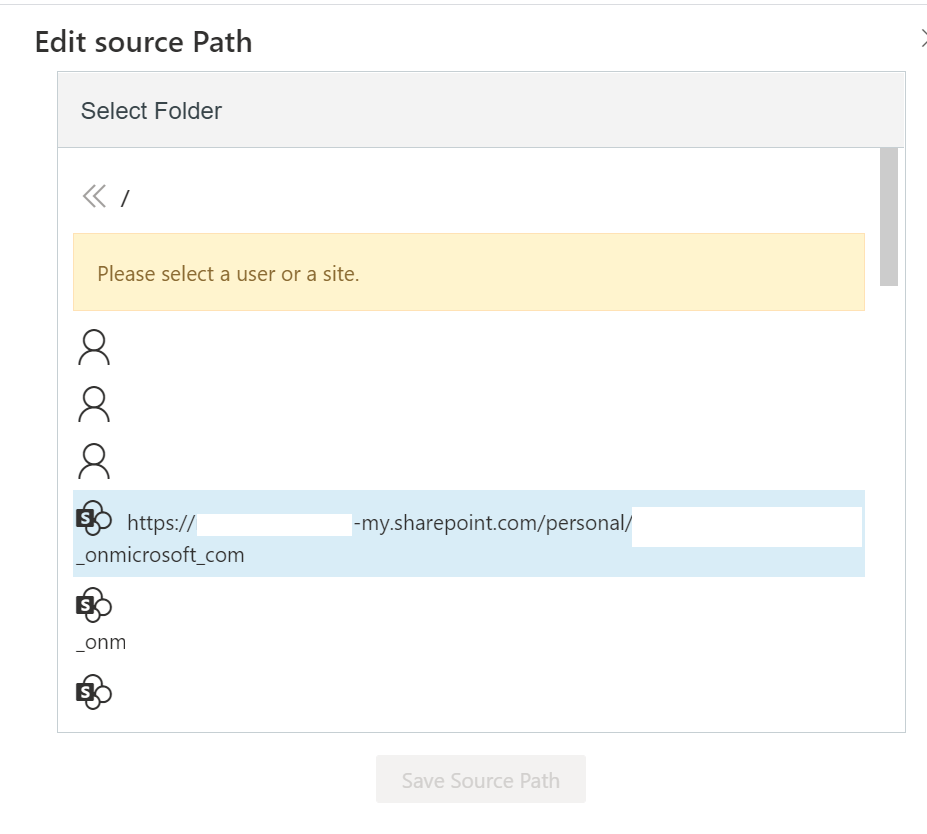Image resolution: width=927 pixels, height=834 pixels.
Task: Select the site labeled _onm
Action: pos(101,642)
